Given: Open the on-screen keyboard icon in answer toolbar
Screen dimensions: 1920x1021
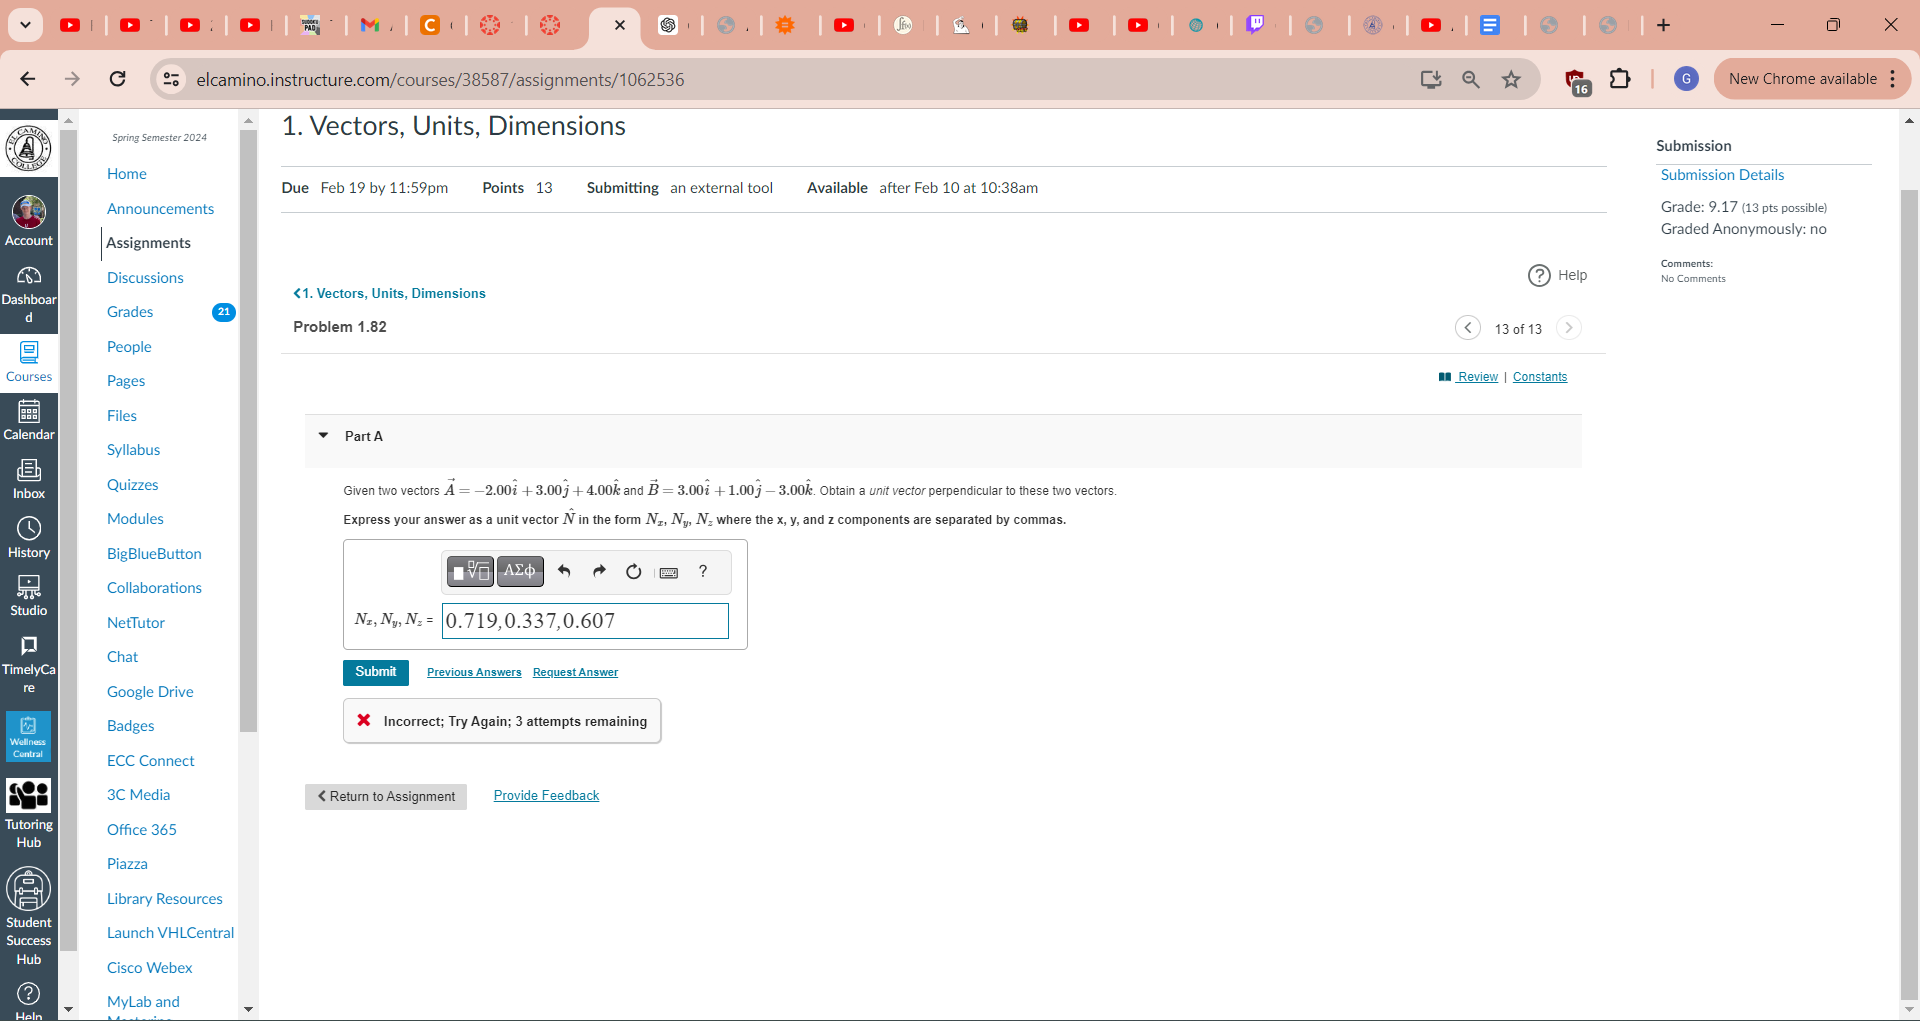Looking at the screenshot, I should (x=668, y=572).
